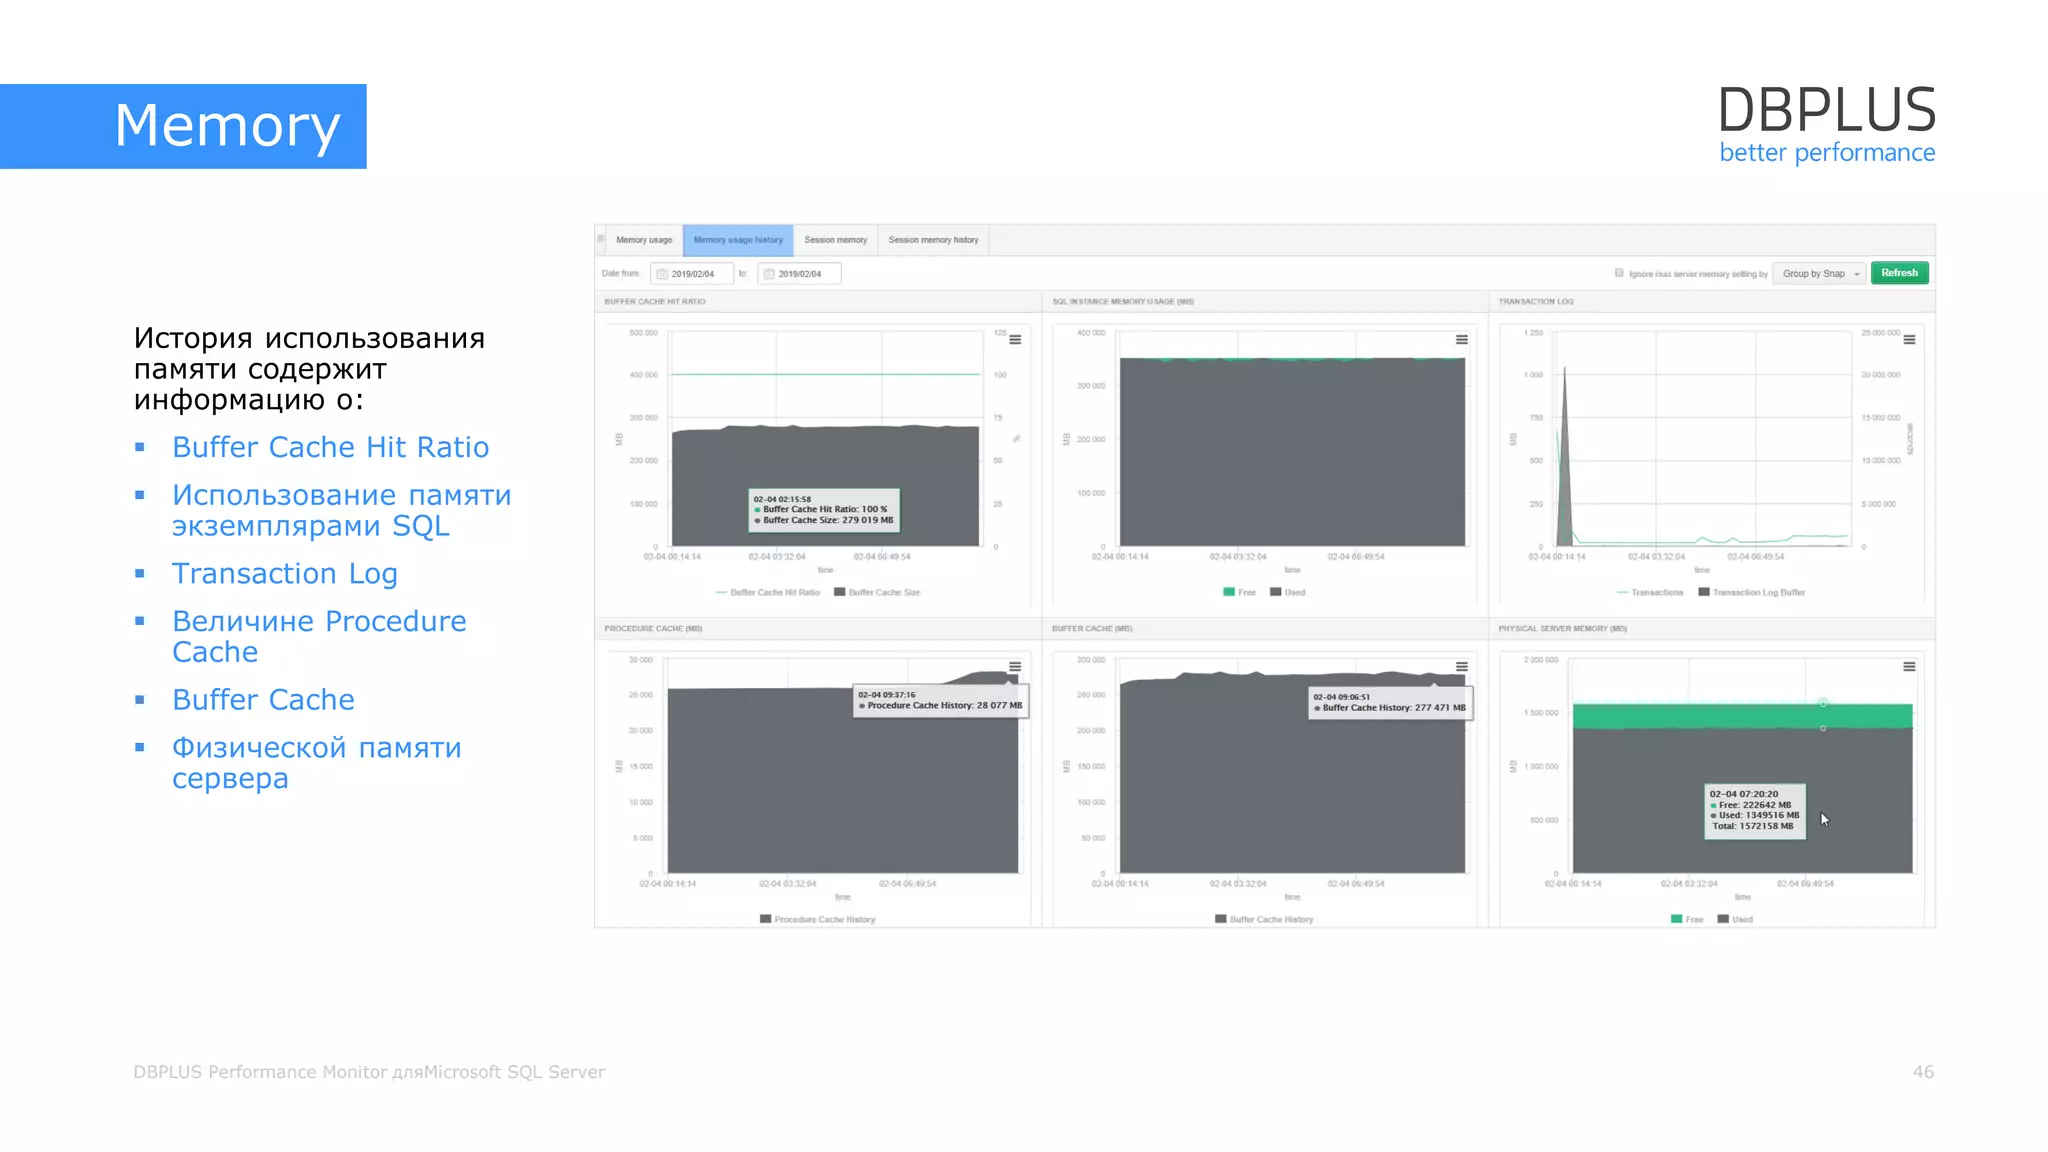Image resolution: width=2048 pixels, height=1152 pixels.
Task: Click the Date from input field
Action: [691, 273]
